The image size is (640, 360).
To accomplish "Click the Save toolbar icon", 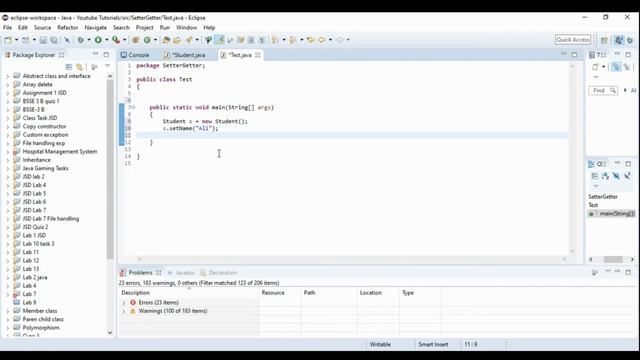I will [43, 40].
